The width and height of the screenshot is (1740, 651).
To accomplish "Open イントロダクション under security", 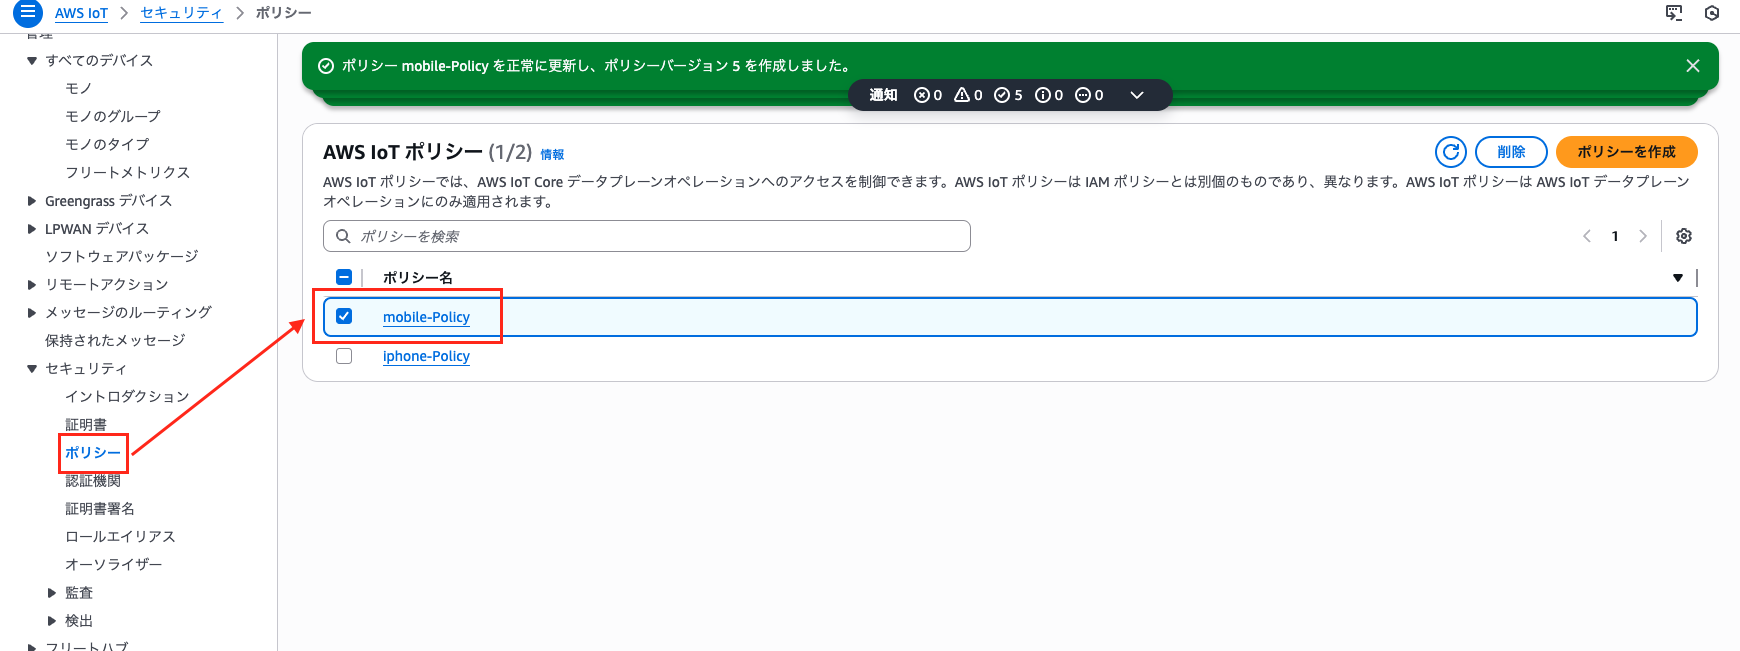I will point(127,397).
